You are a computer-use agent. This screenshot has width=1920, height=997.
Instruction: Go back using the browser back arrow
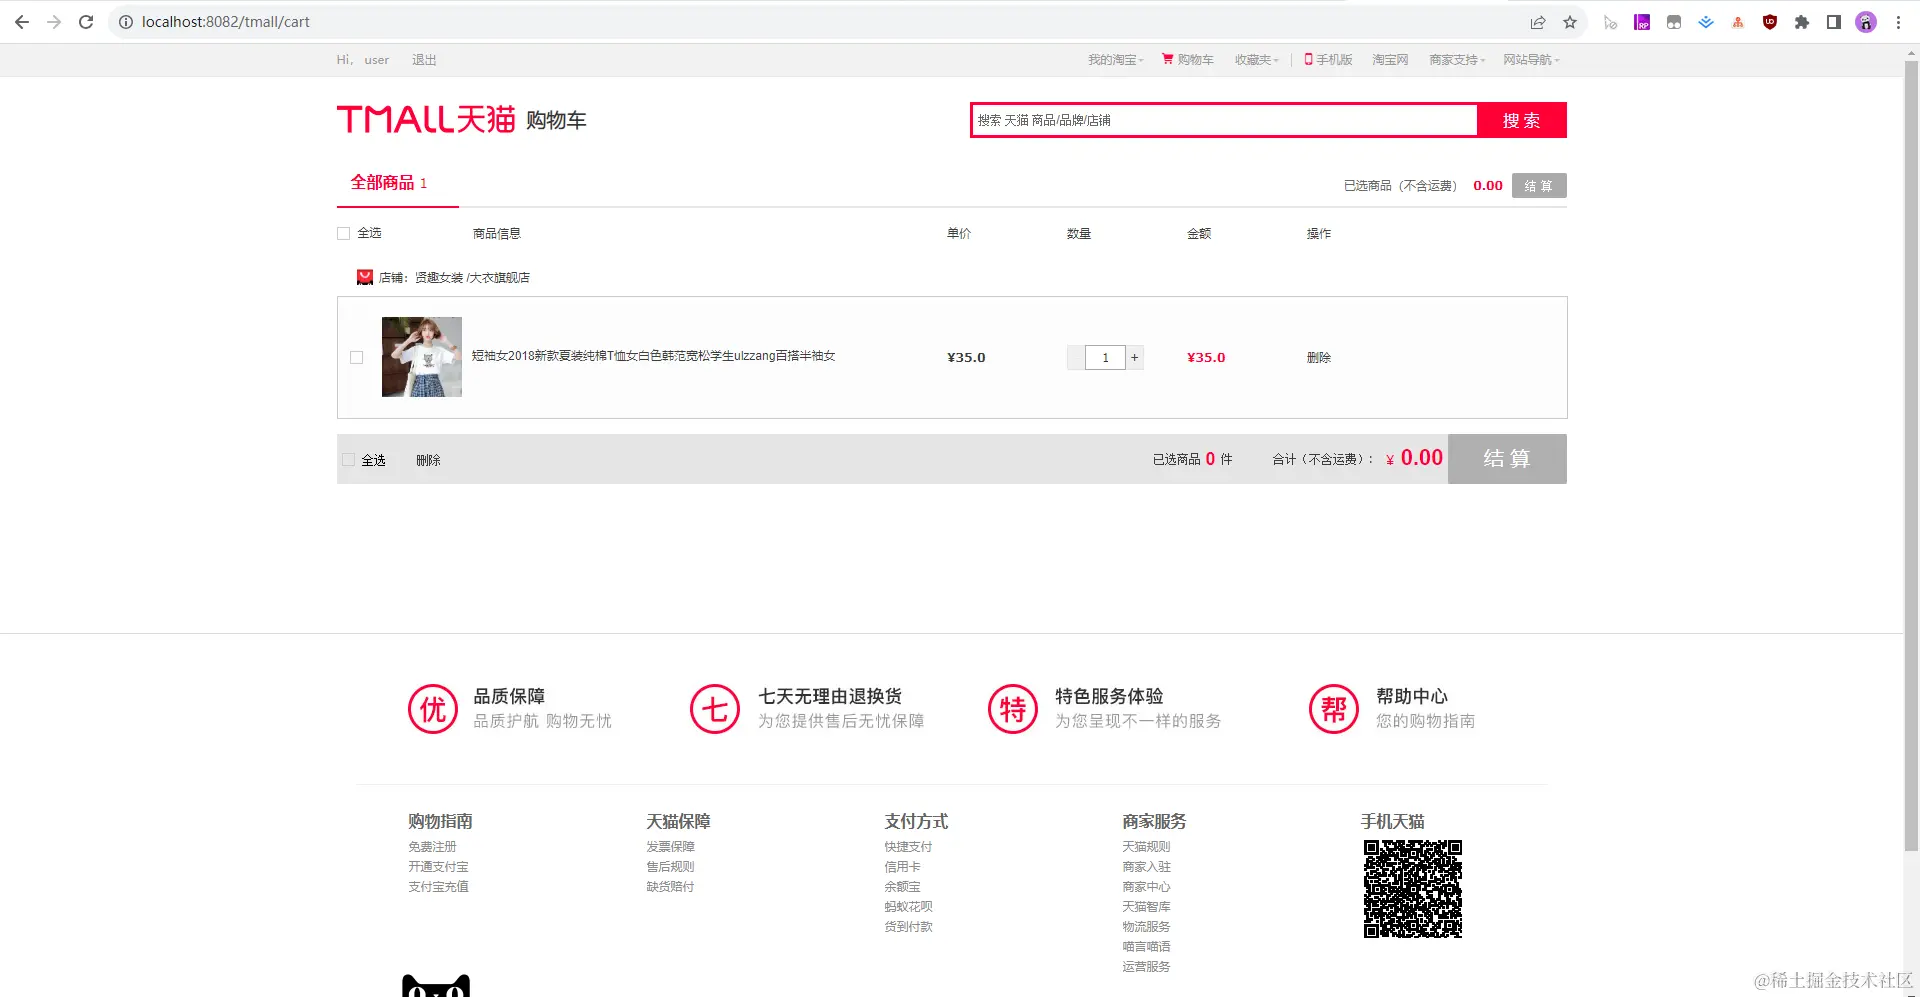pos(22,22)
